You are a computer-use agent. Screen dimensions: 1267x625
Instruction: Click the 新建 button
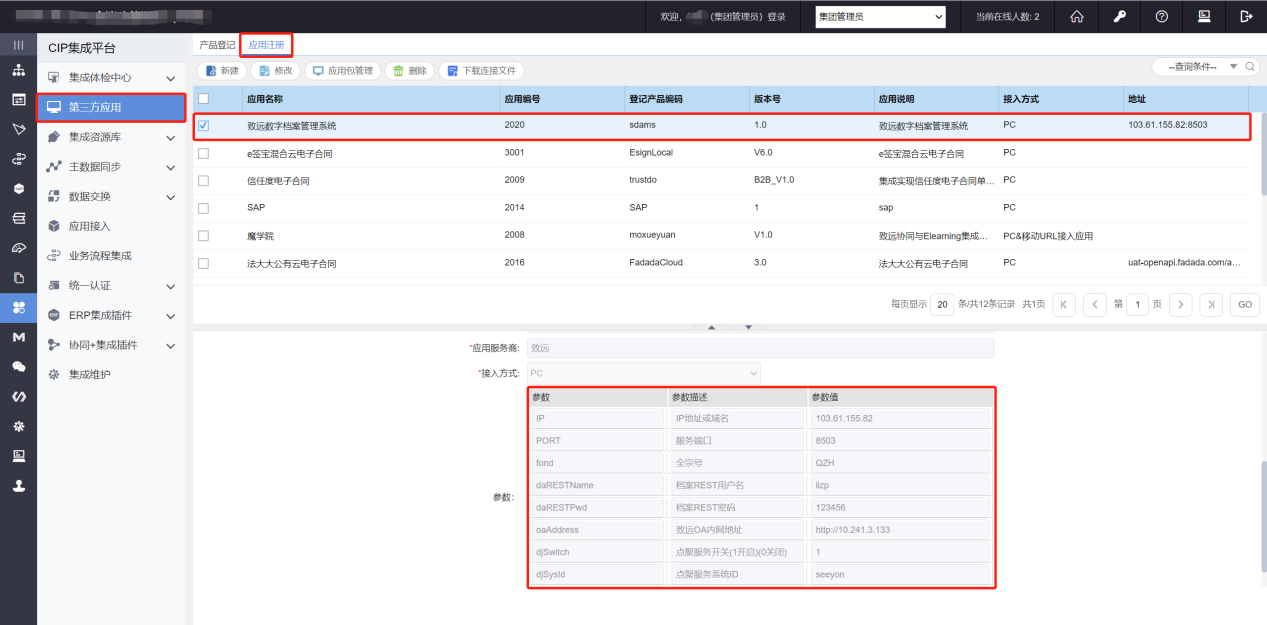pos(222,71)
